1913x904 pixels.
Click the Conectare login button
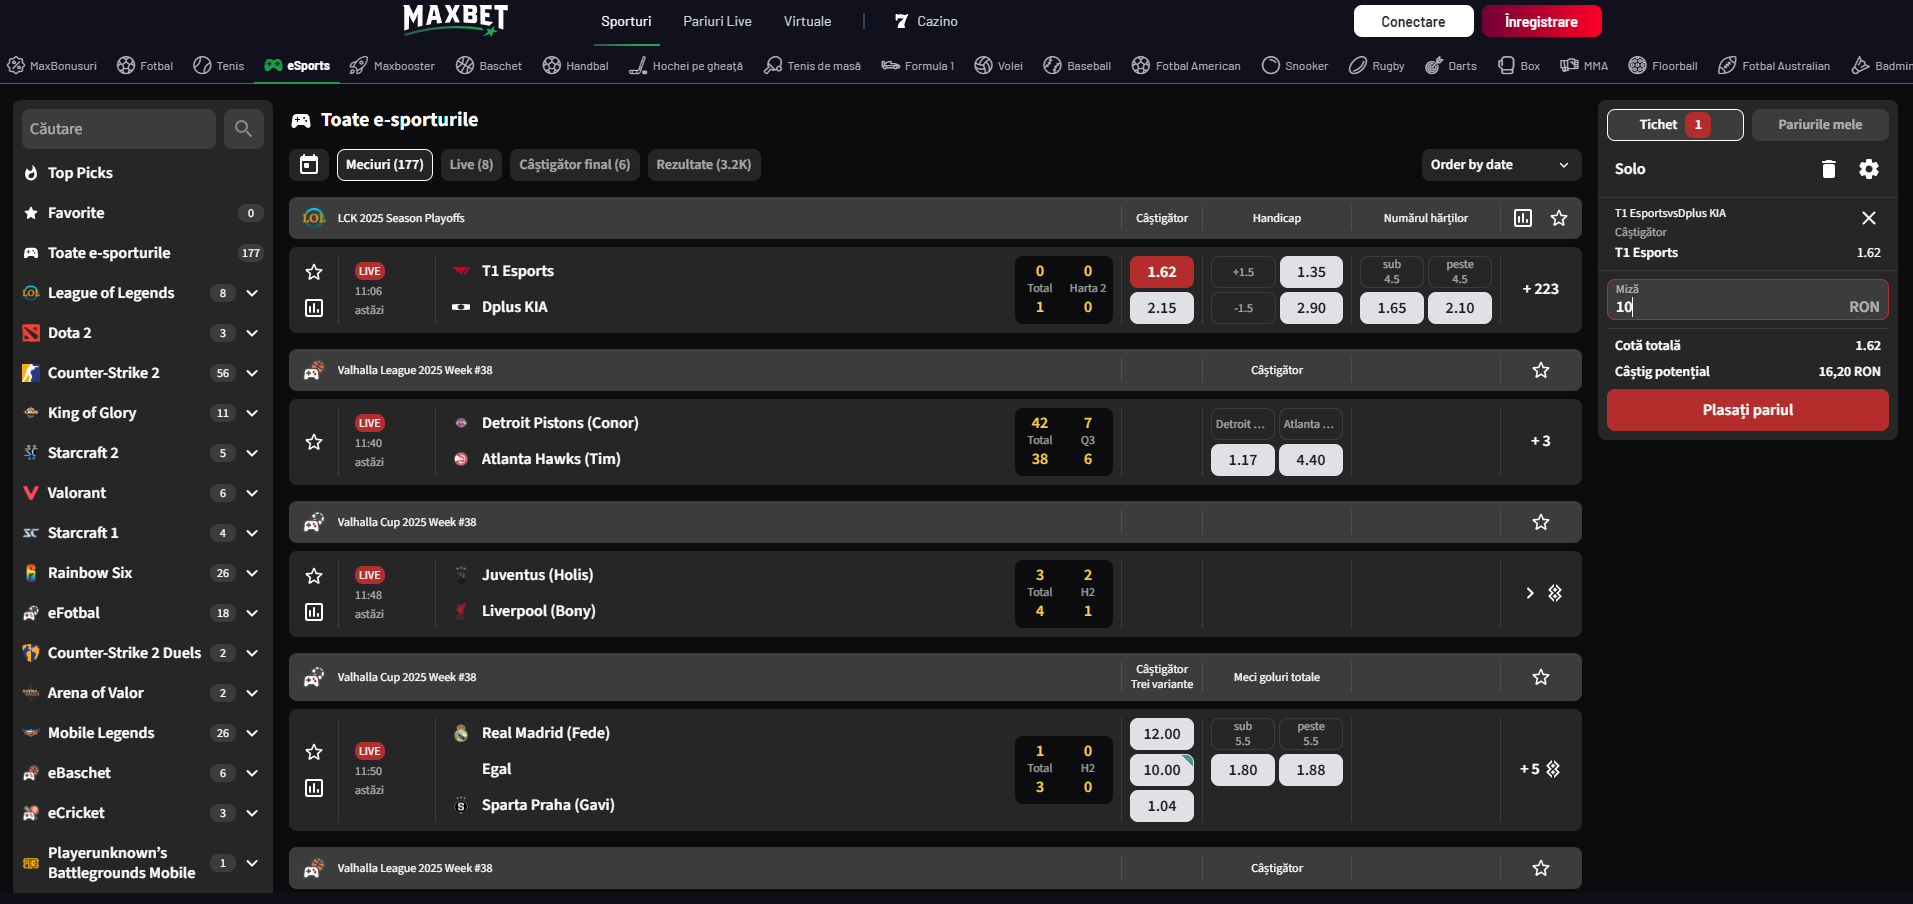pyautogui.click(x=1412, y=21)
